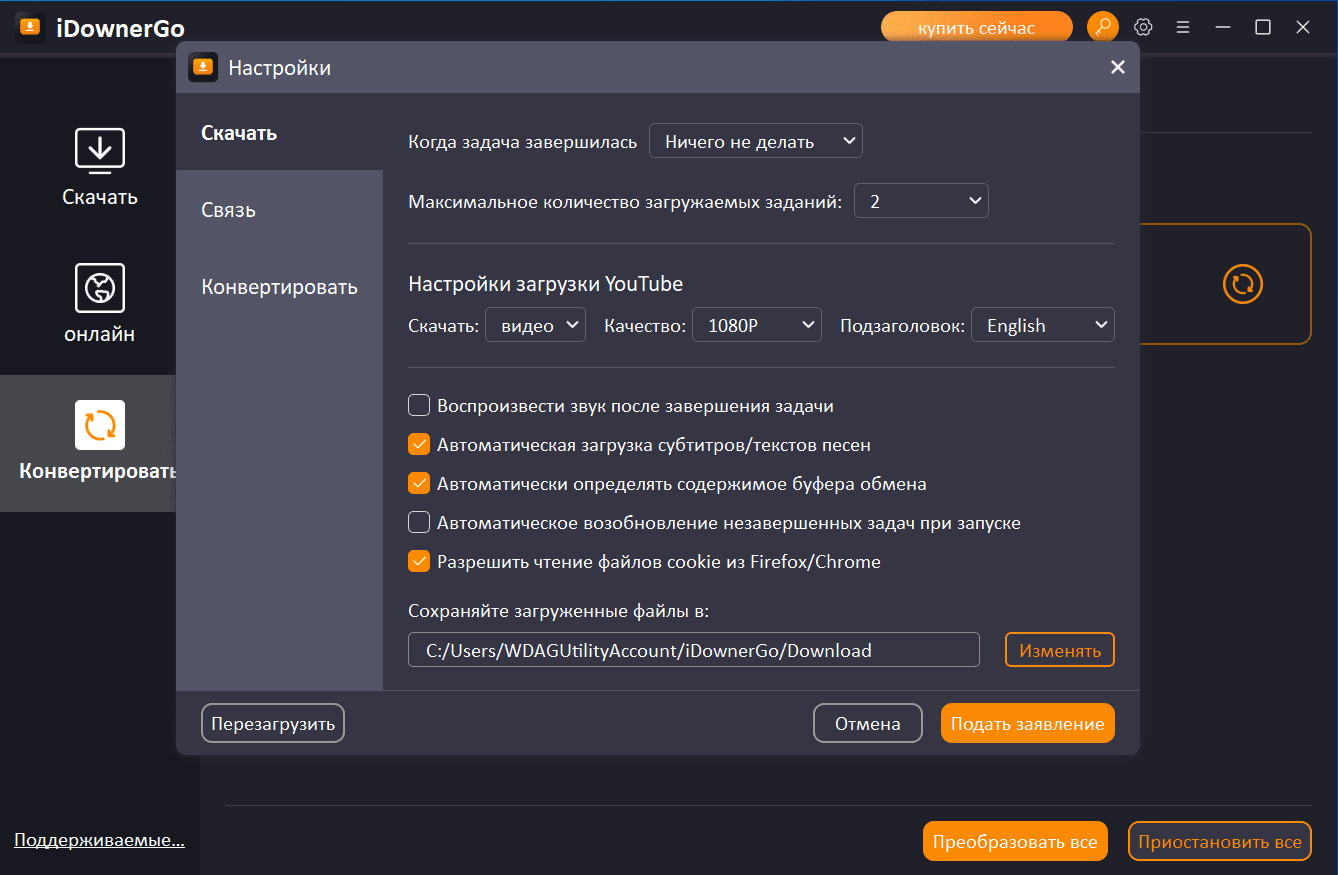Image resolution: width=1338 pixels, height=875 pixels.
Task: Click the Настройки загрузки YouTube heading
Action: [546, 284]
